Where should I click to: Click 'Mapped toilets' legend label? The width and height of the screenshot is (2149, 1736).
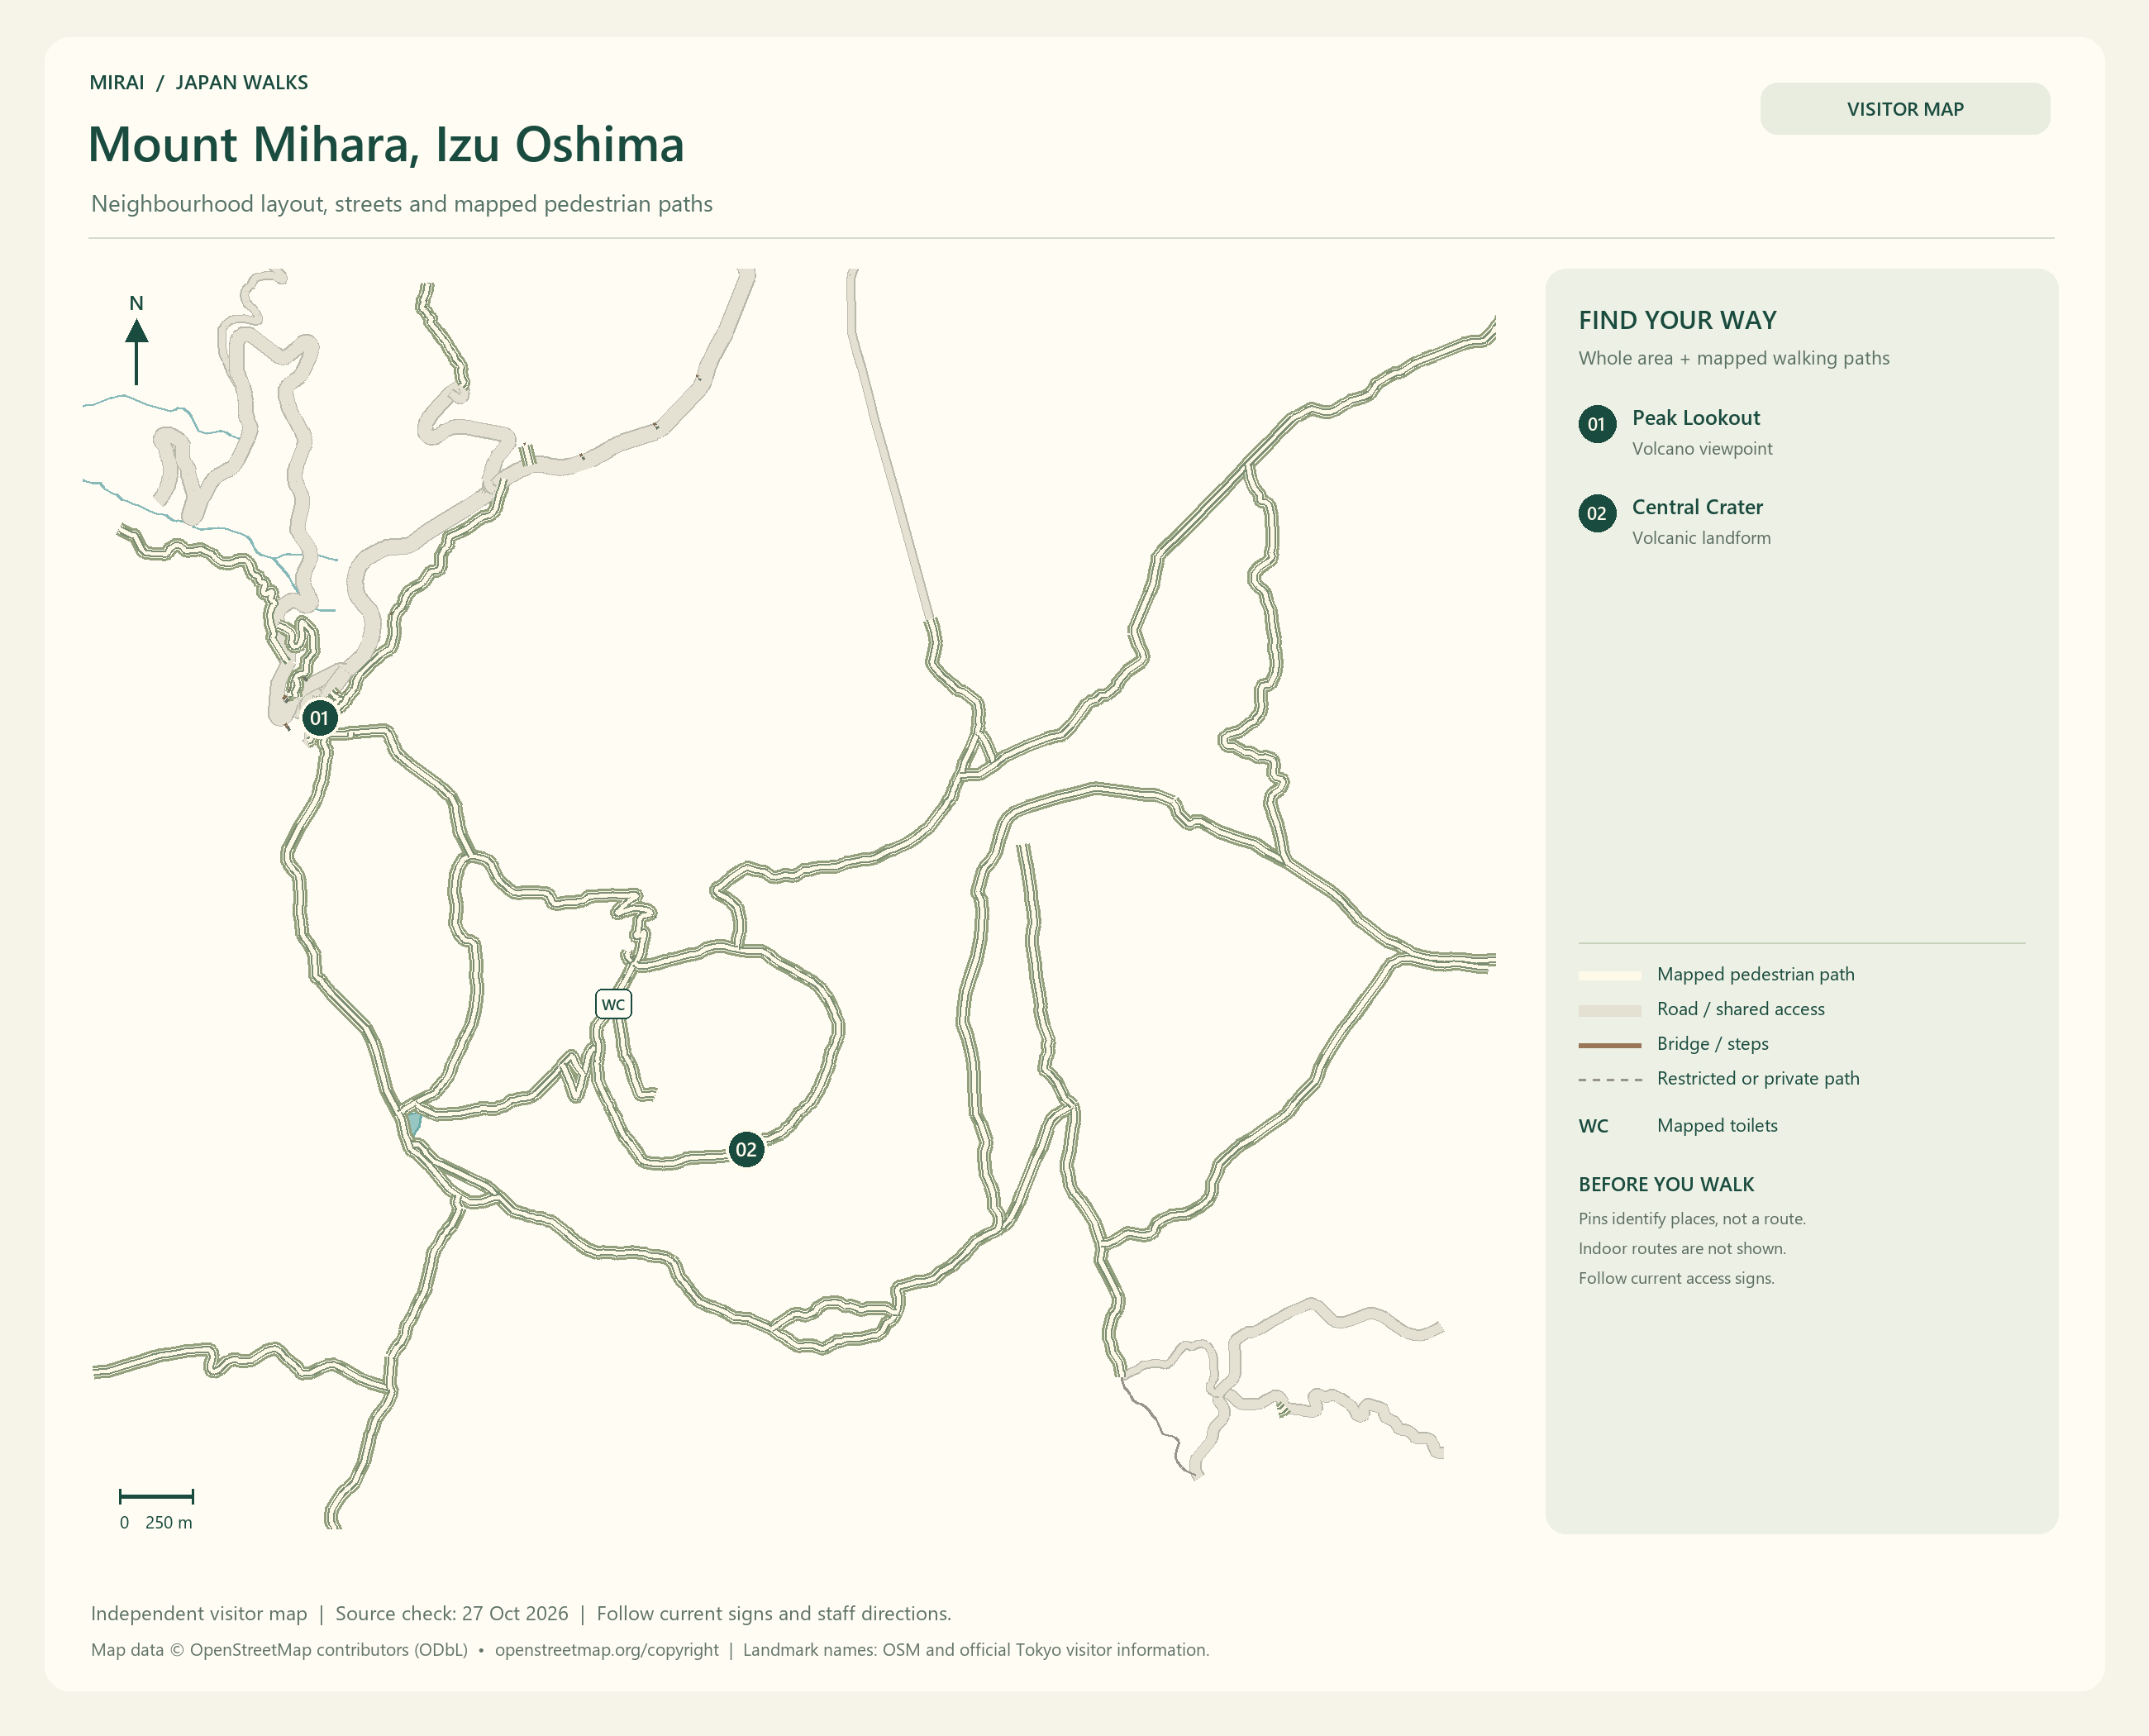click(x=1717, y=1126)
